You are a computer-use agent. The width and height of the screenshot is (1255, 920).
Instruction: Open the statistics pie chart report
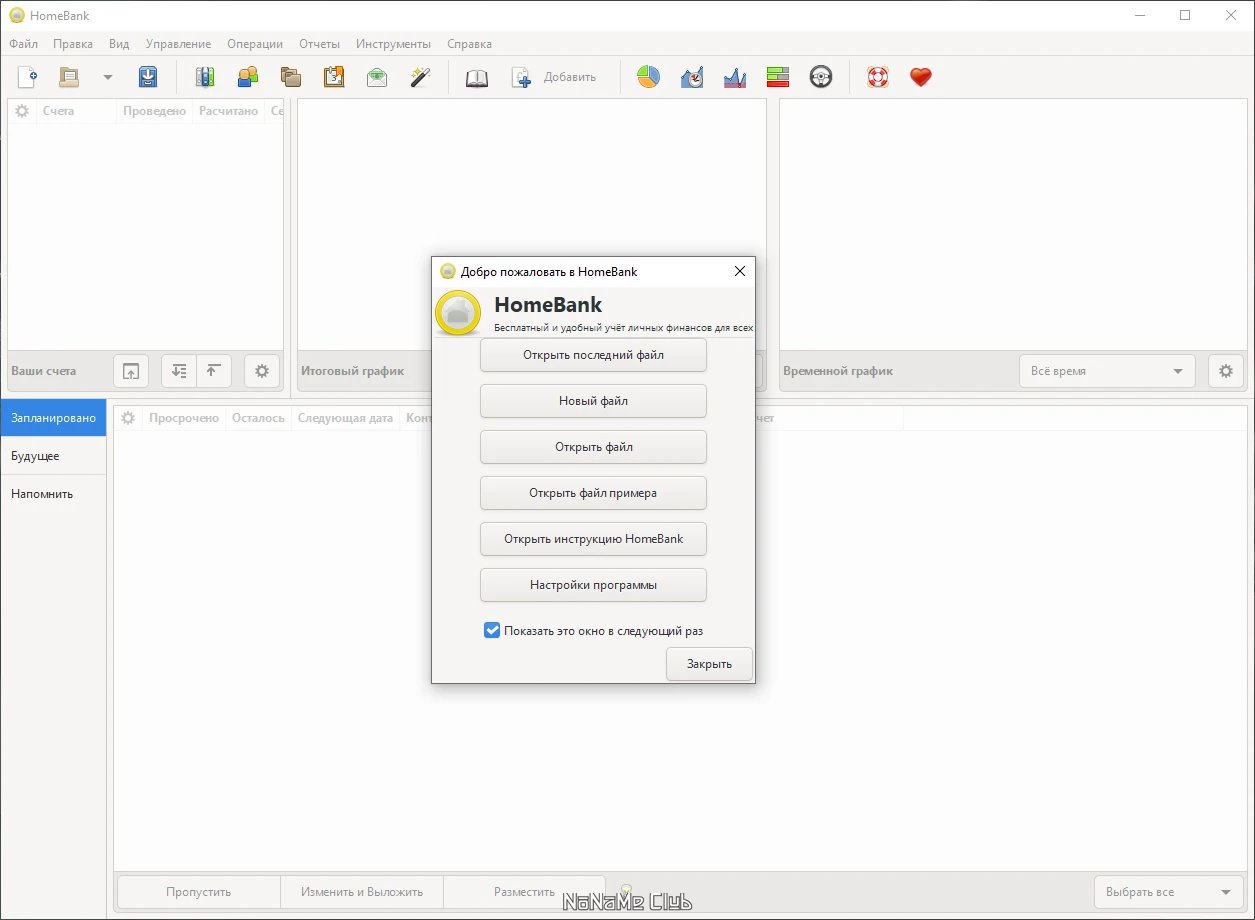coord(649,77)
